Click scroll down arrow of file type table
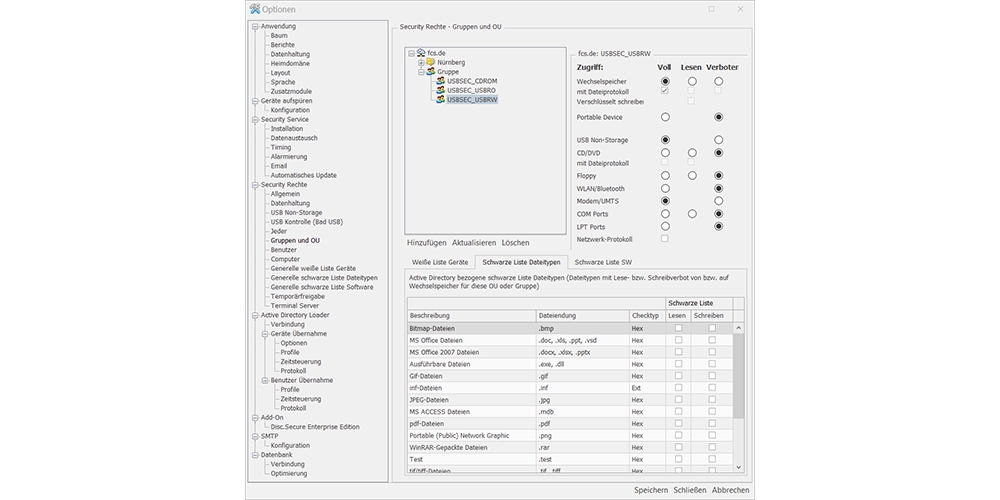 pos(739,467)
